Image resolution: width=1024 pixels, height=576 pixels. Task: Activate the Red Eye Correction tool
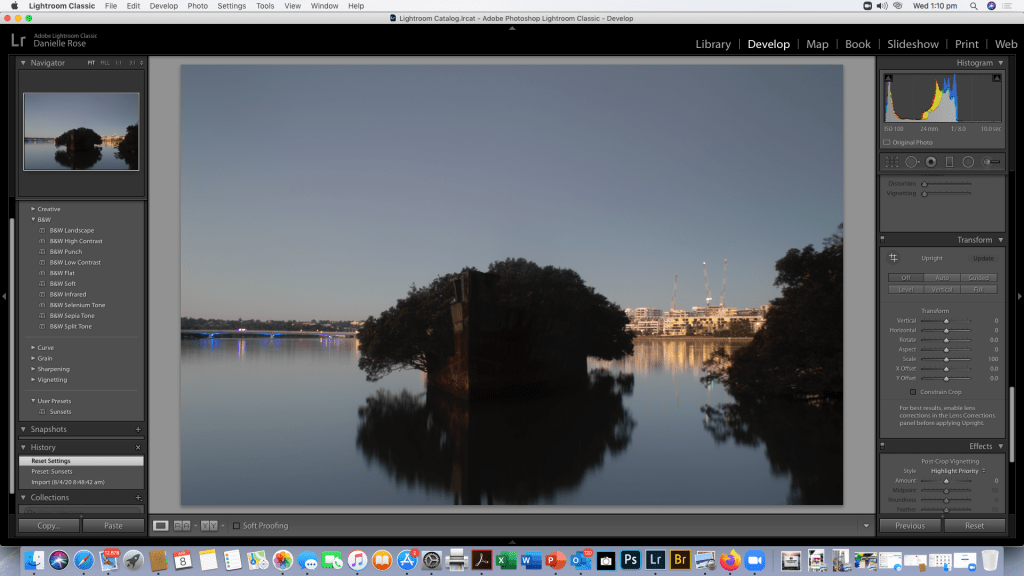click(x=930, y=162)
